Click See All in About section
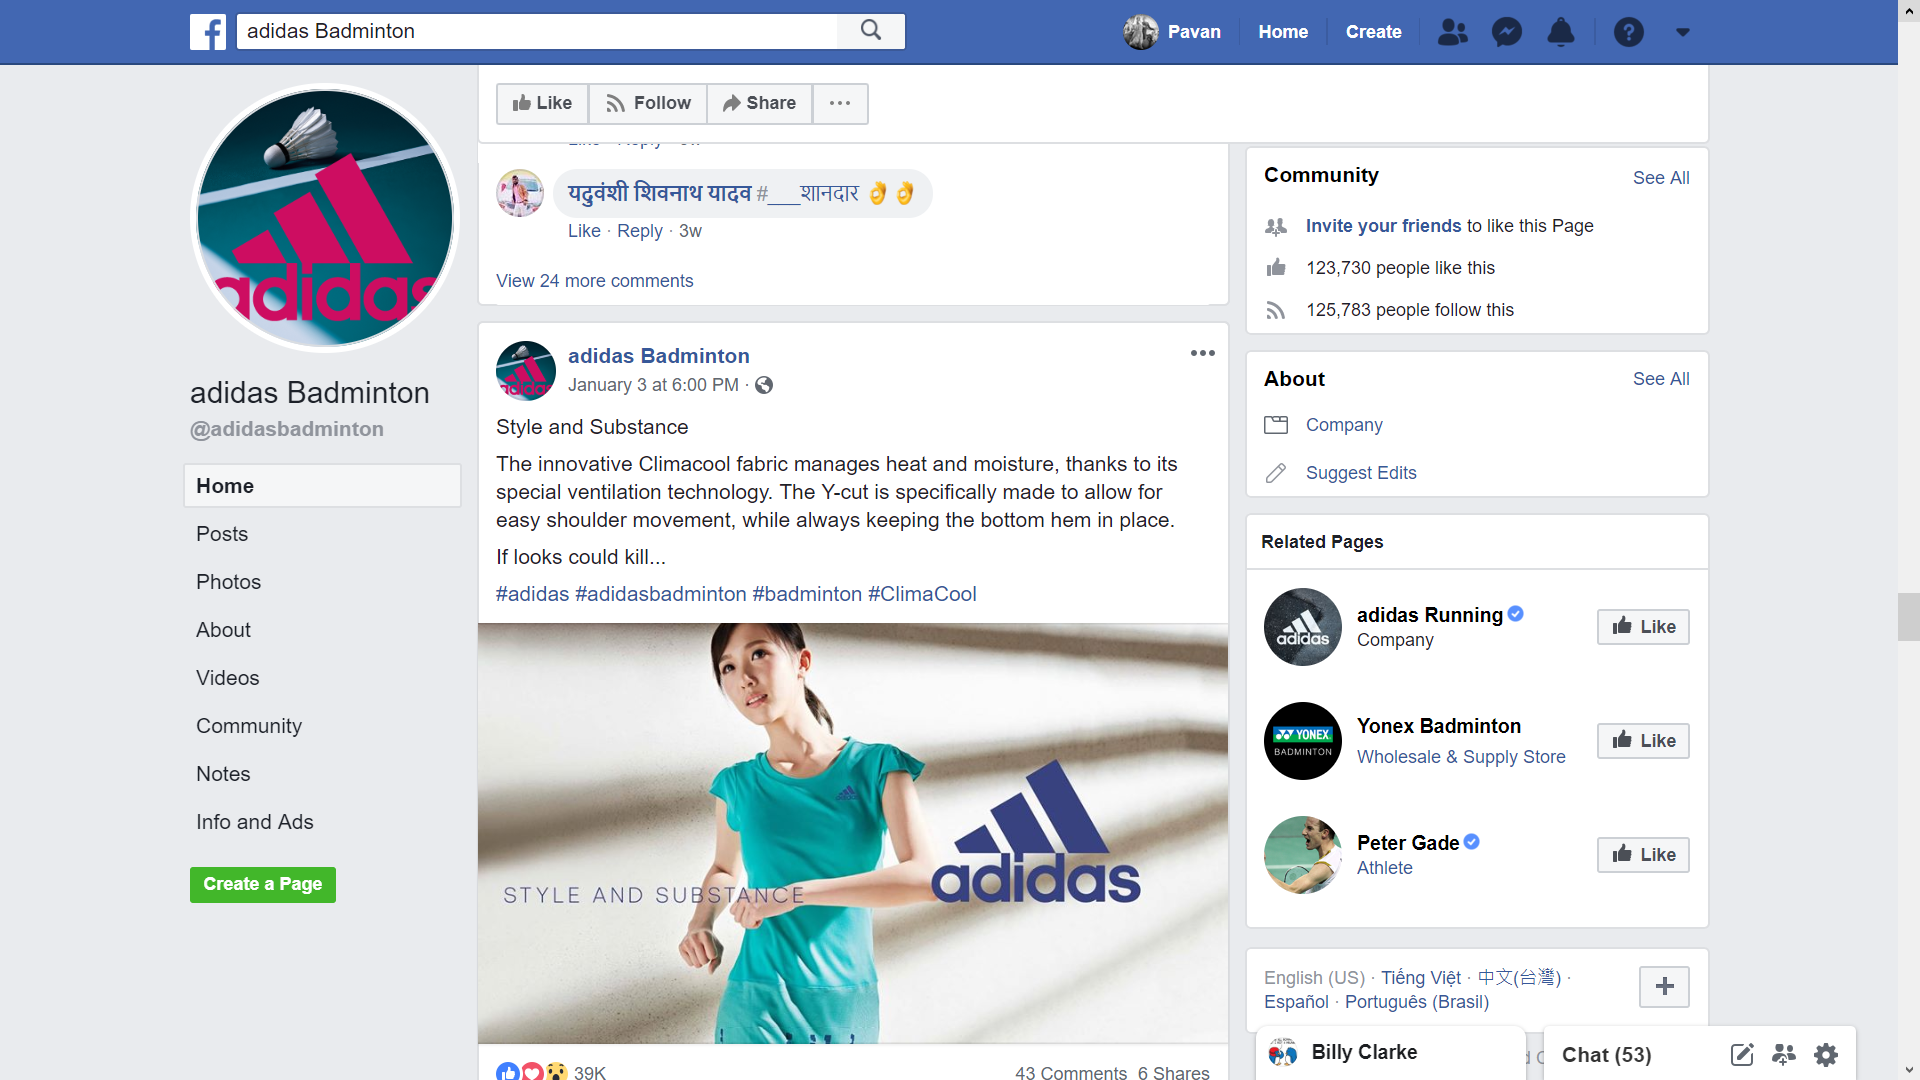Screen dimensions: 1920x1080 tap(1661, 379)
